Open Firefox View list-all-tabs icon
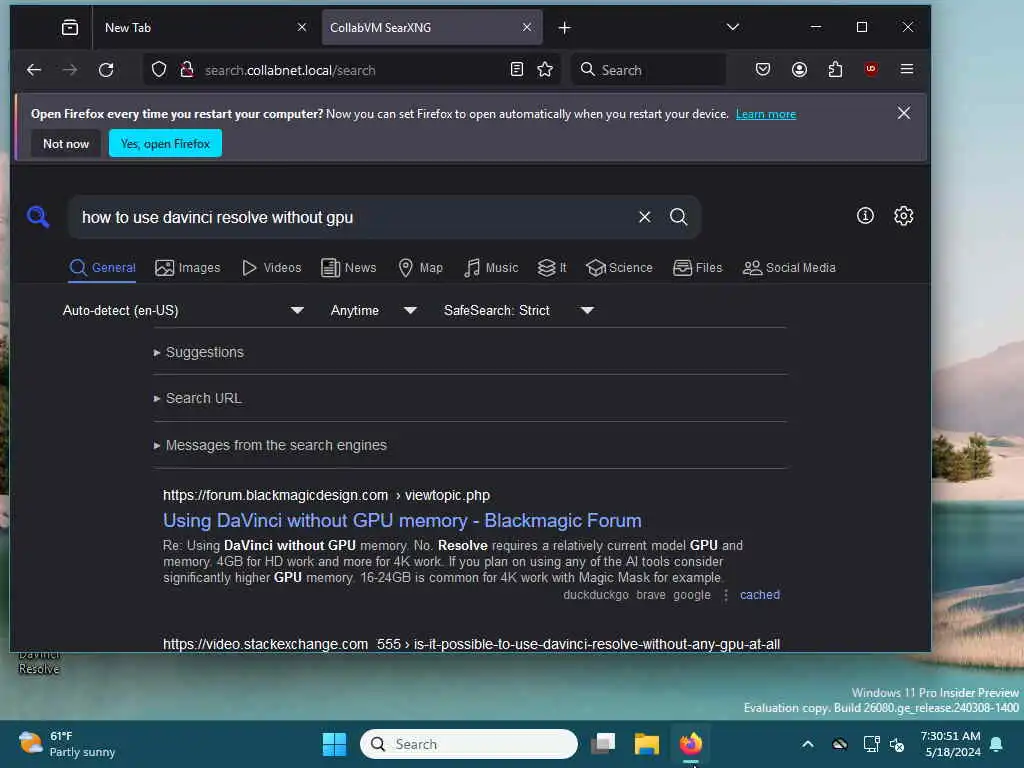Image resolution: width=1024 pixels, height=768 pixels. tap(70, 27)
